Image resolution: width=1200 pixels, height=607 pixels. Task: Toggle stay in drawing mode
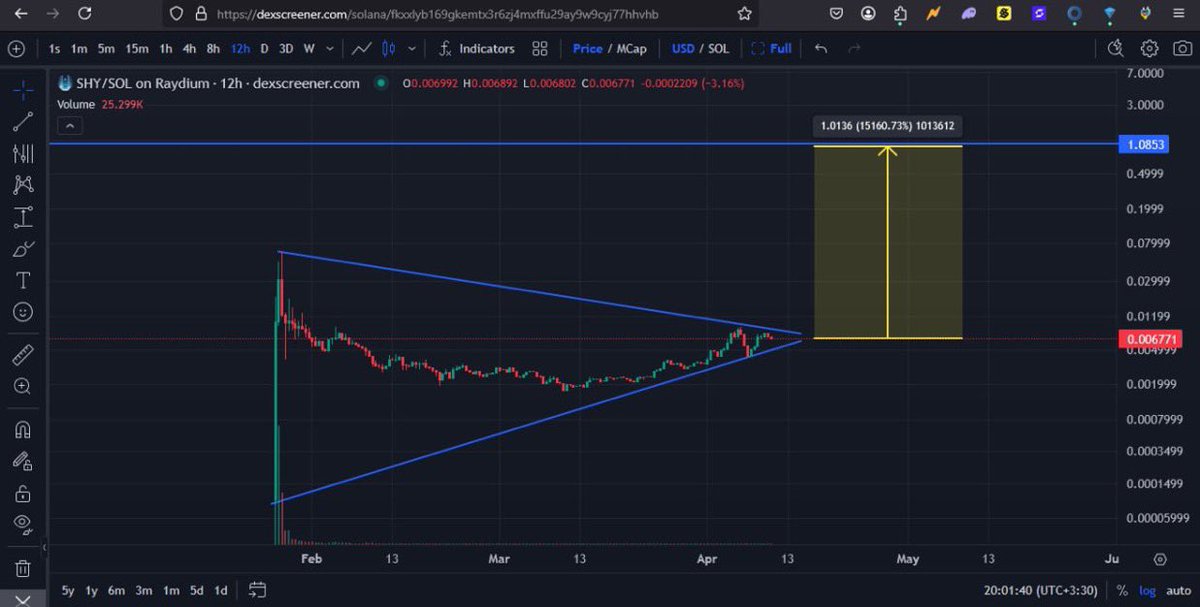pos(23,461)
